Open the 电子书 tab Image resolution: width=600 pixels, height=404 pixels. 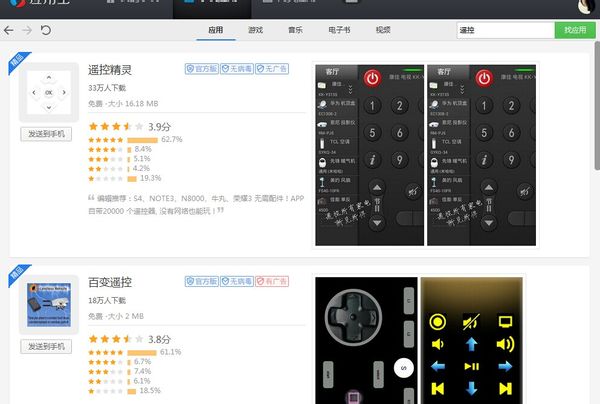pos(339,30)
